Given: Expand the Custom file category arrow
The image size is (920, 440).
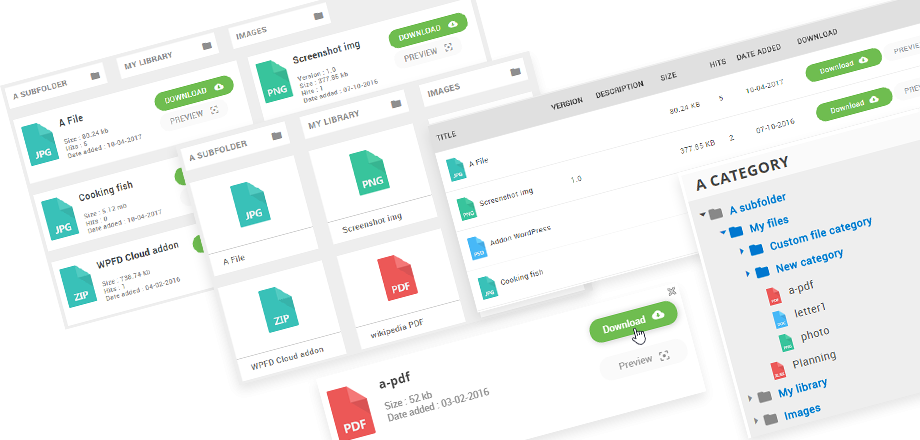Looking at the screenshot, I should (742, 251).
